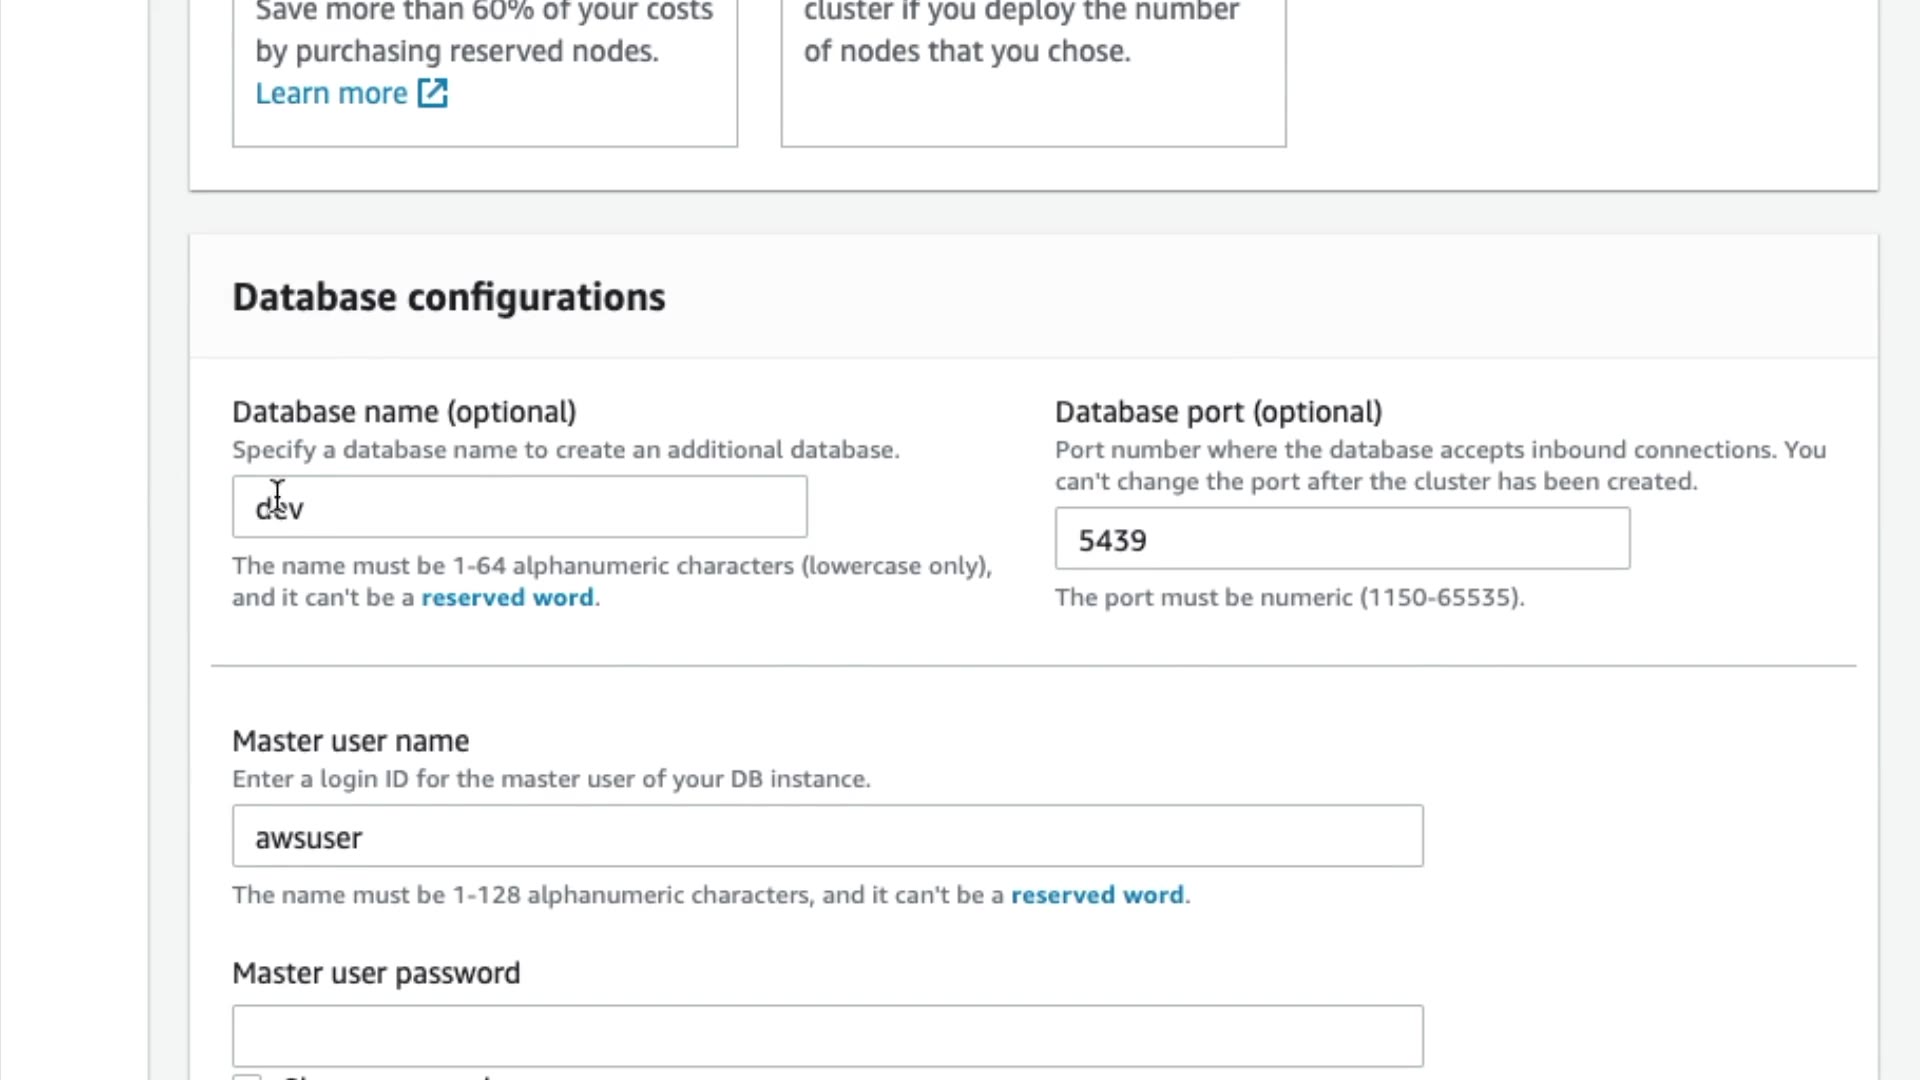
Task: Click the Database name field containing dev
Action: (519, 507)
